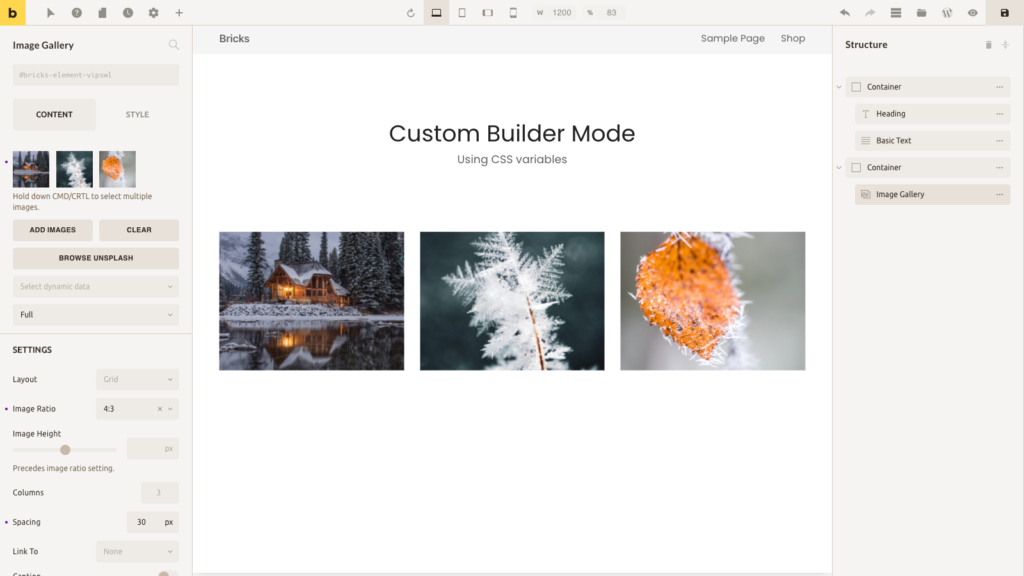Collapse the first Container in Structure

[x=839, y=87]
